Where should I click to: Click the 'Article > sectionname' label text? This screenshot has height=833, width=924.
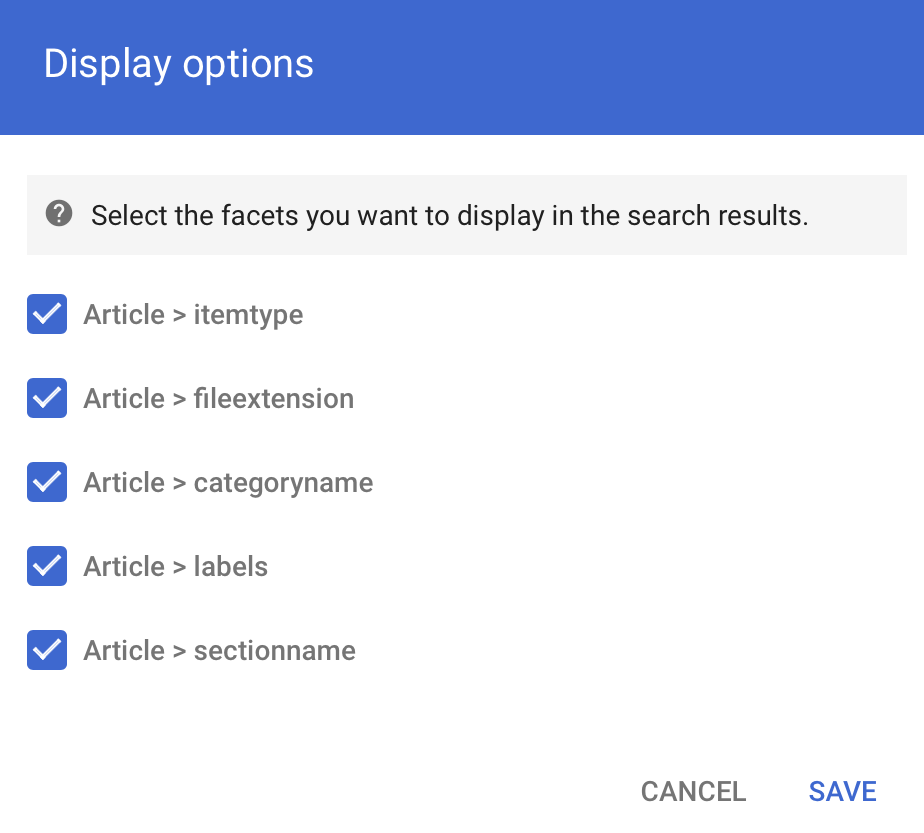coord(219,651)
